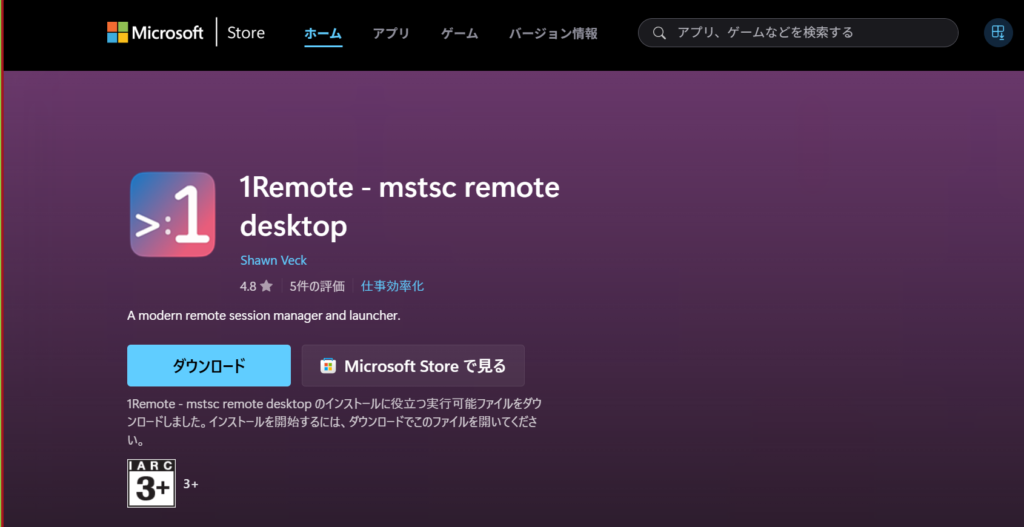Go to the ゲーム tab

point(459,33)
